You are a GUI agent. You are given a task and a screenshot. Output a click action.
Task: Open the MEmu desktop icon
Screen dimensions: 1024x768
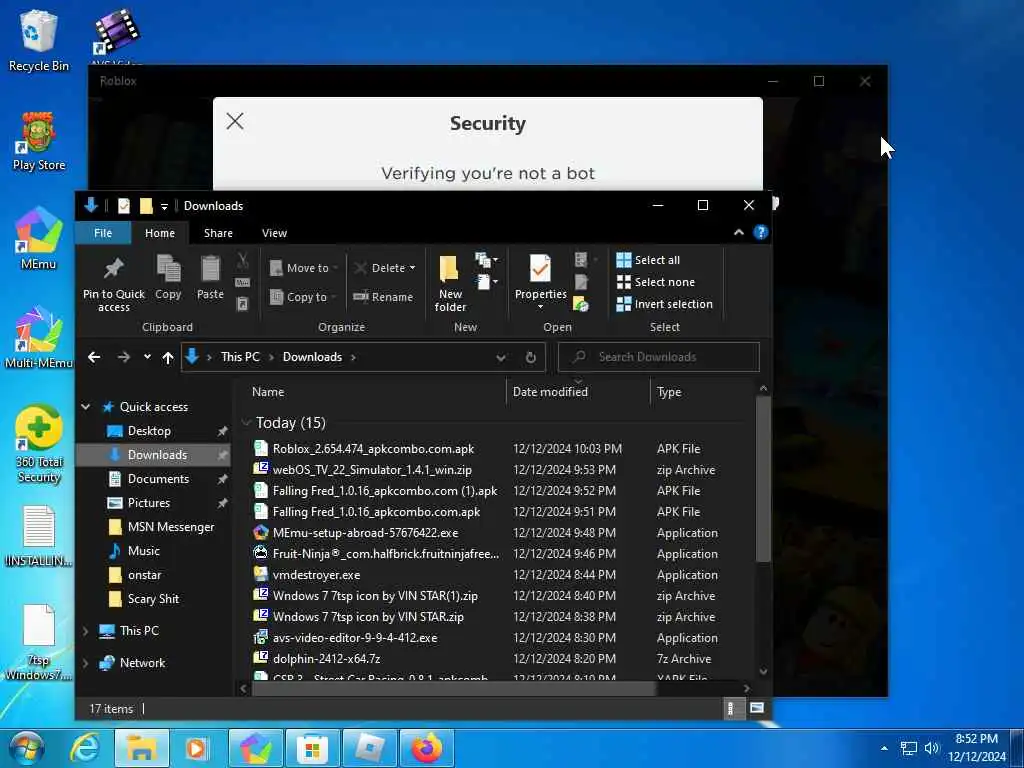pos(39,238)
